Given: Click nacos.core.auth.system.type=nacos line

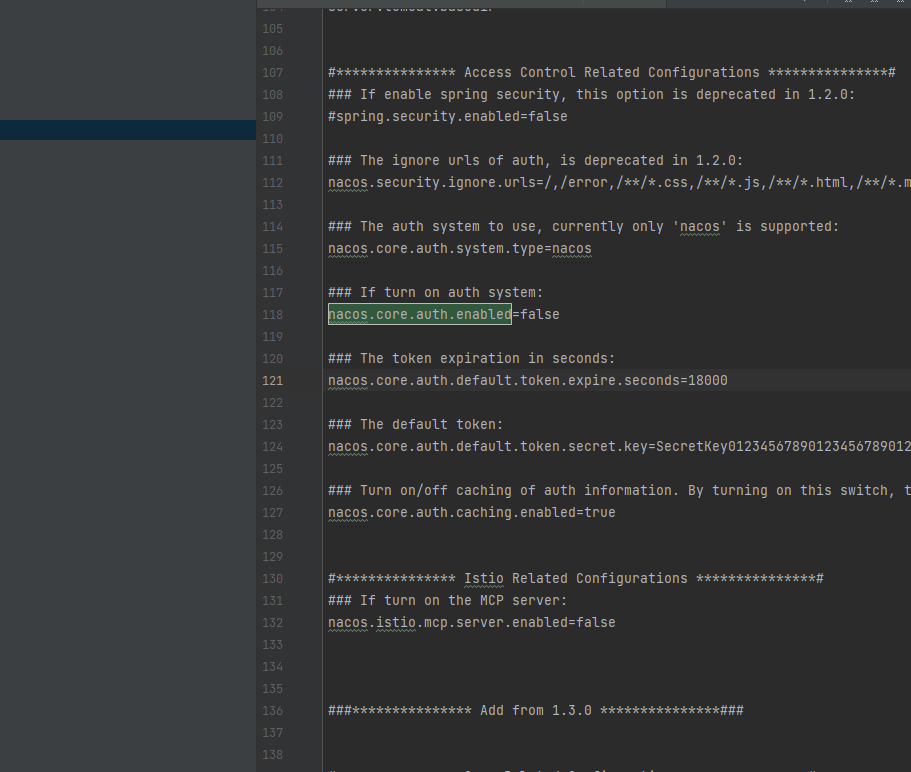Looking at the screenshot, I should click(459, 249).
